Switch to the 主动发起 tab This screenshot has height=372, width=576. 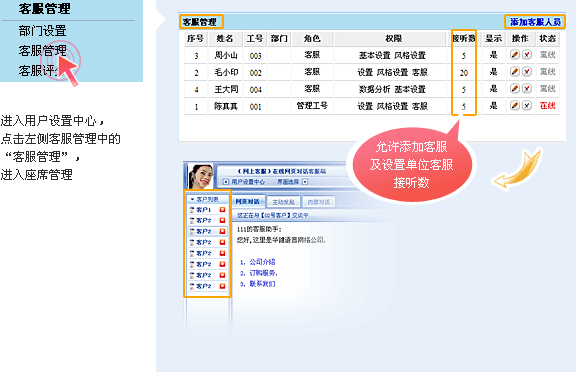(x=284, y=202)
